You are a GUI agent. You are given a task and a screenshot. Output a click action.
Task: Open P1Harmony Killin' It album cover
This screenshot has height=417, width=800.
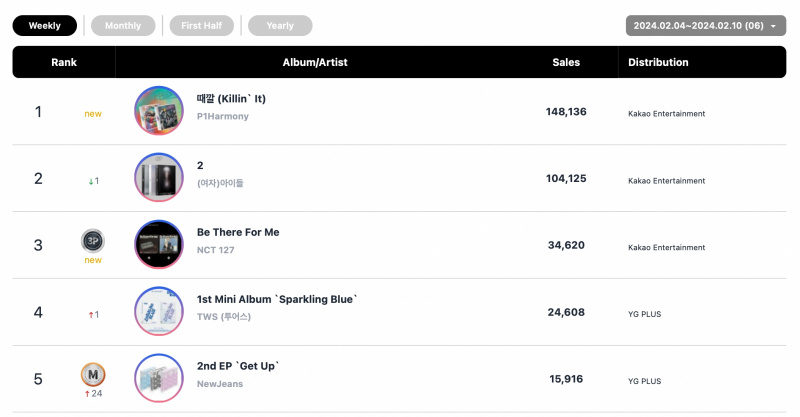pos(159,111)
